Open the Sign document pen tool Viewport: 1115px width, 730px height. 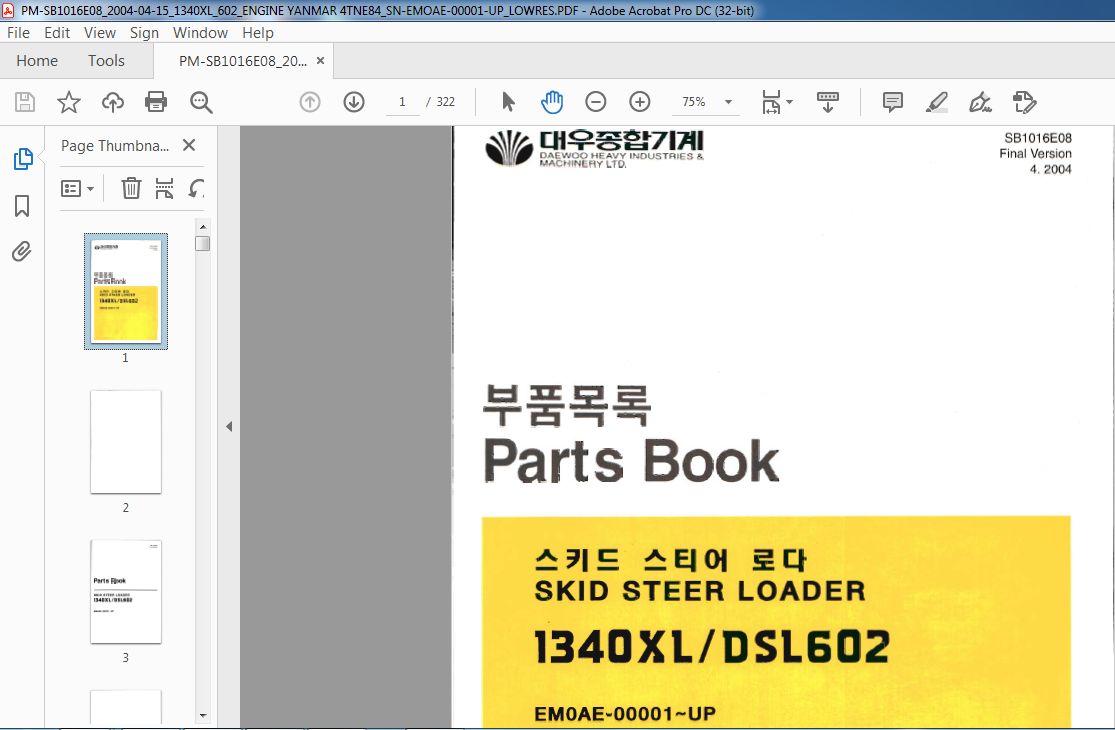[x=981, y=102]
